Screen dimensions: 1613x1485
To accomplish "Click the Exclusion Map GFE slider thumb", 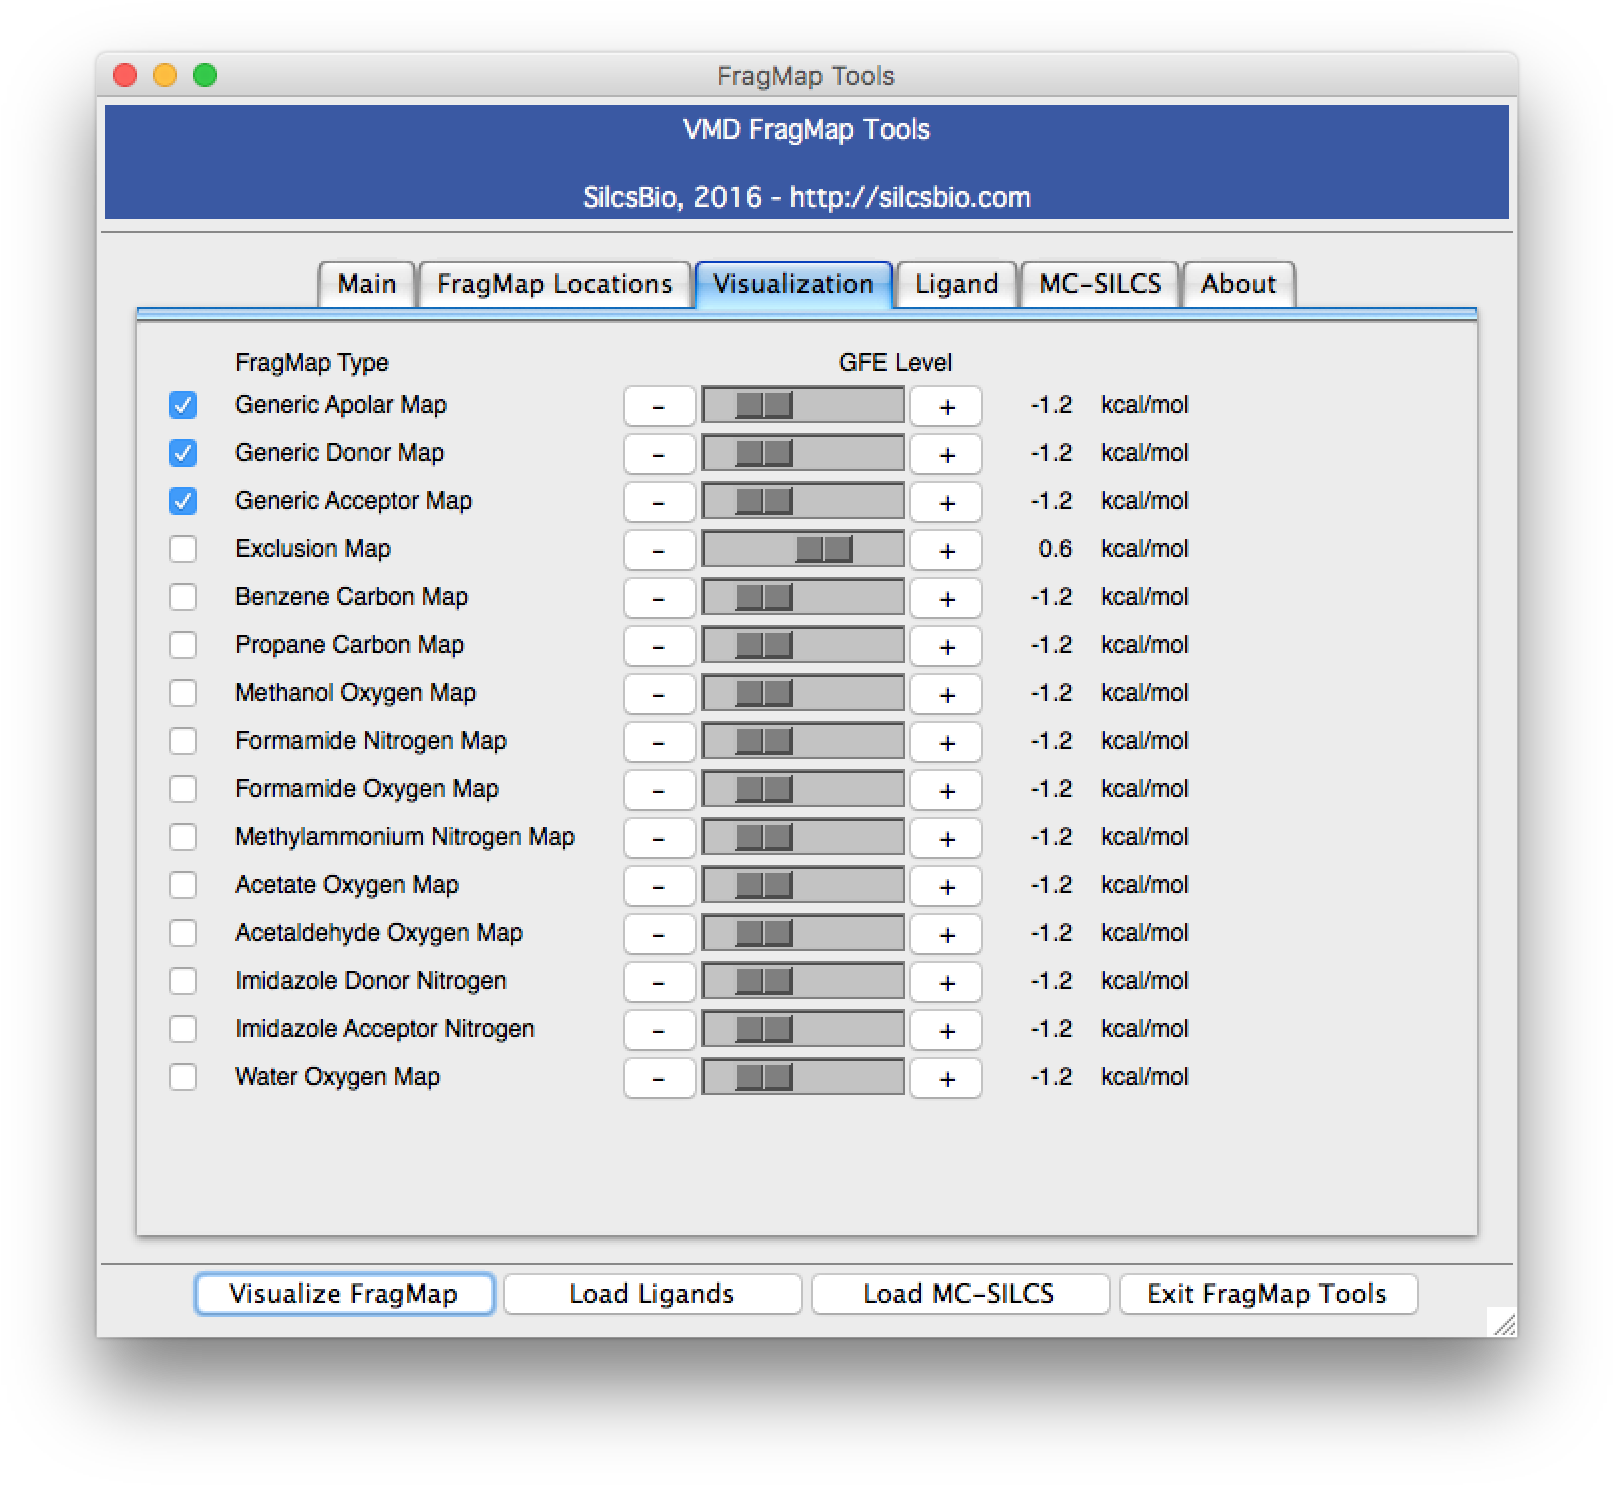I will 824,549.
